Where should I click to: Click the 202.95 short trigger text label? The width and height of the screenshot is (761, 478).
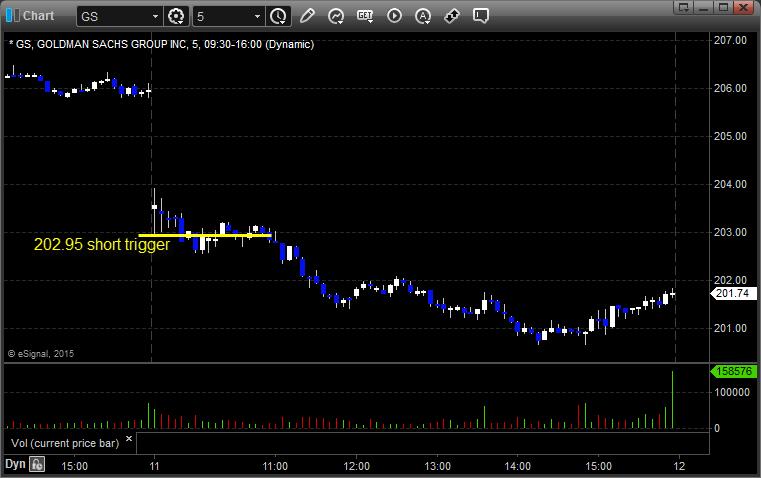tap(102, 244)
